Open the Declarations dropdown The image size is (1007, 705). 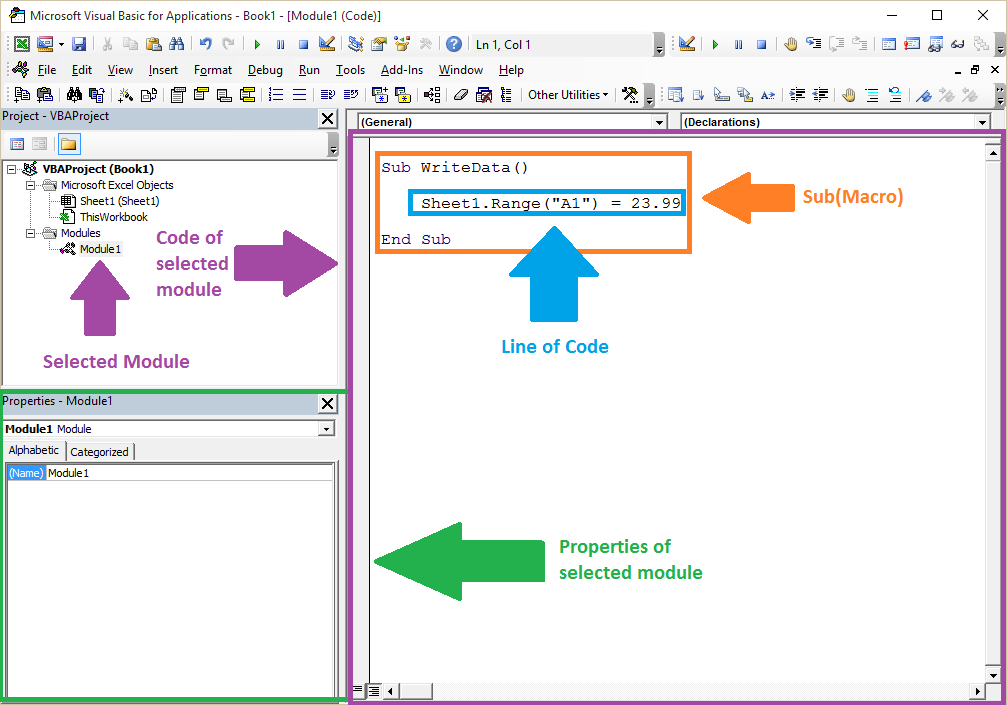coord(981,121)
